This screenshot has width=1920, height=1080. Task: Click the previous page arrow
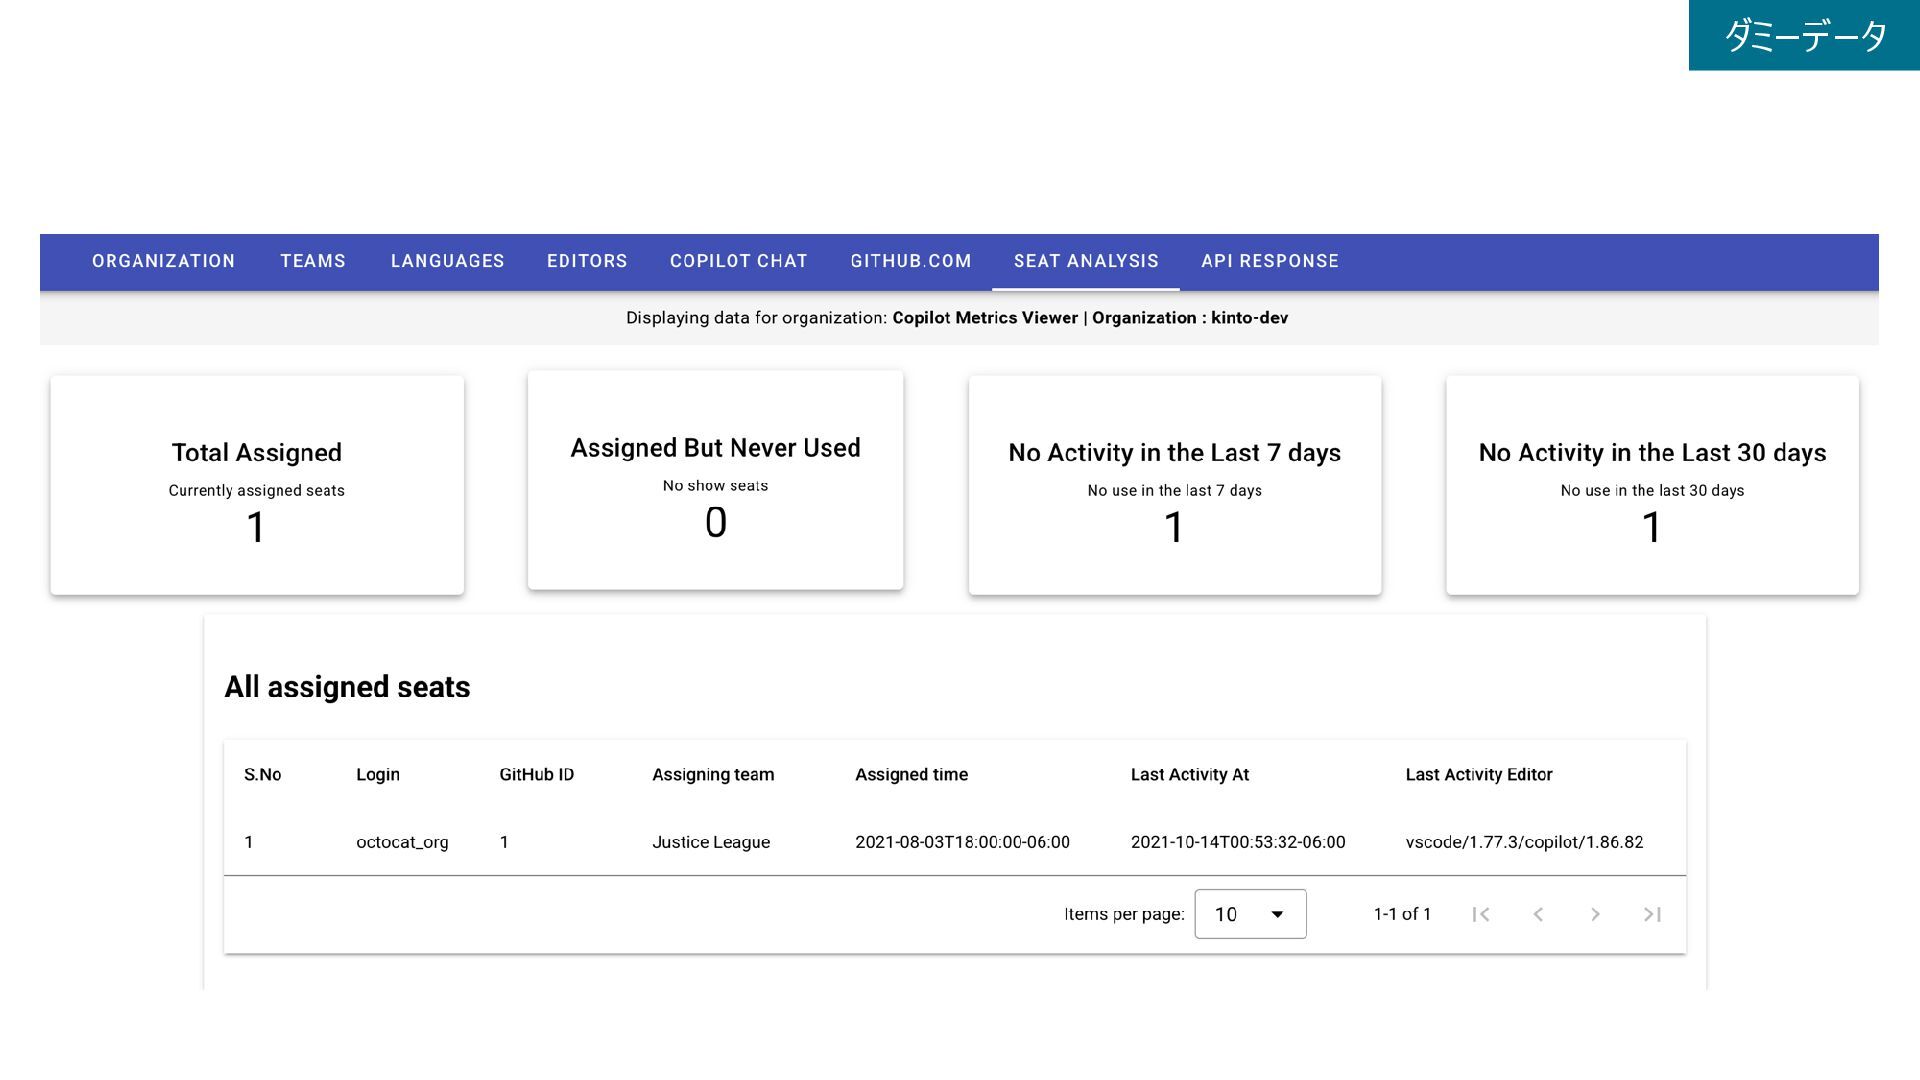pos(1538,914)
